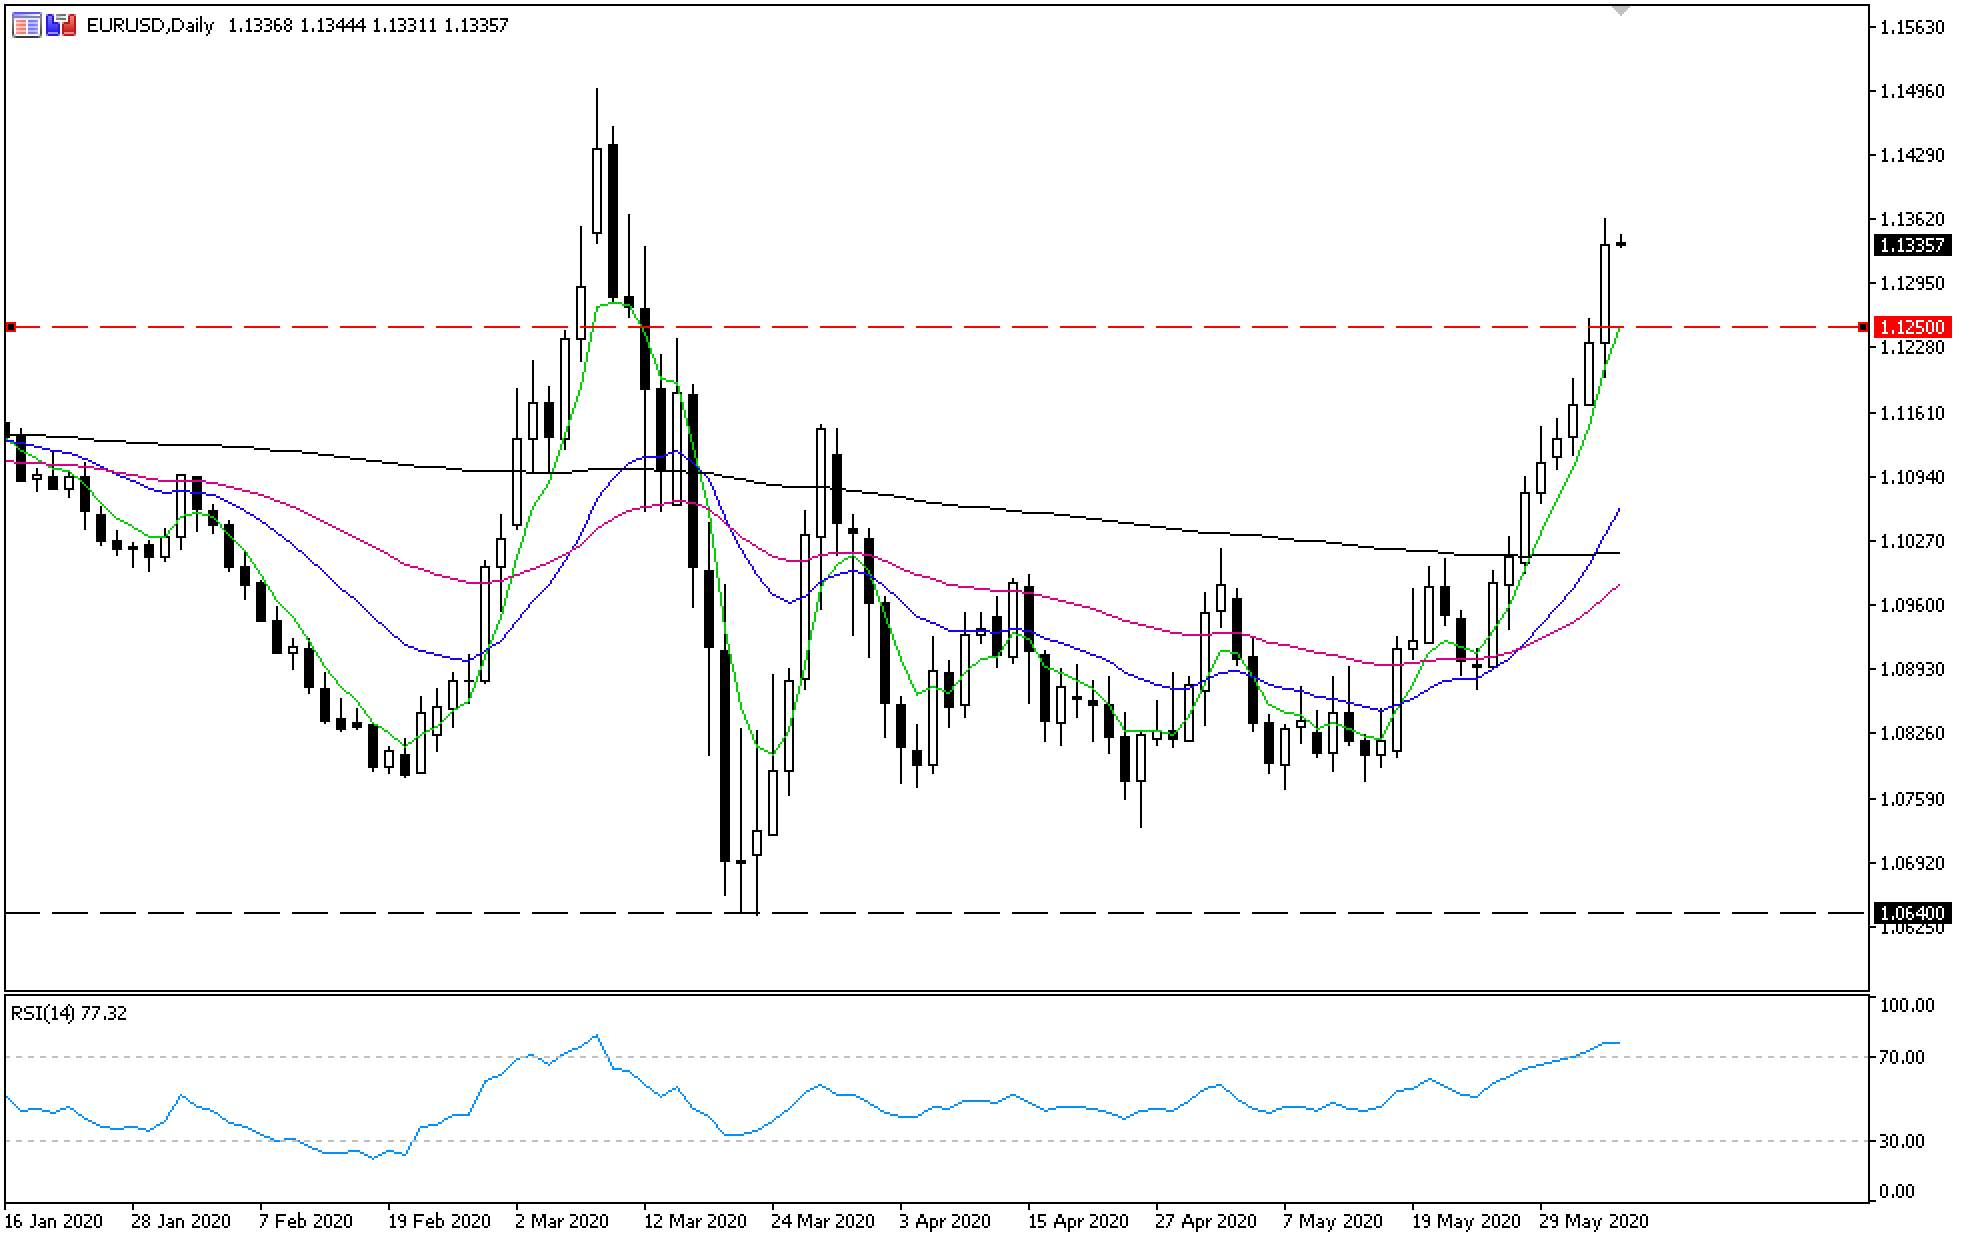Click the 19 May 2020 date label
The height and width of the screenshot is (1244, 1970).
click(1465, 1221)
